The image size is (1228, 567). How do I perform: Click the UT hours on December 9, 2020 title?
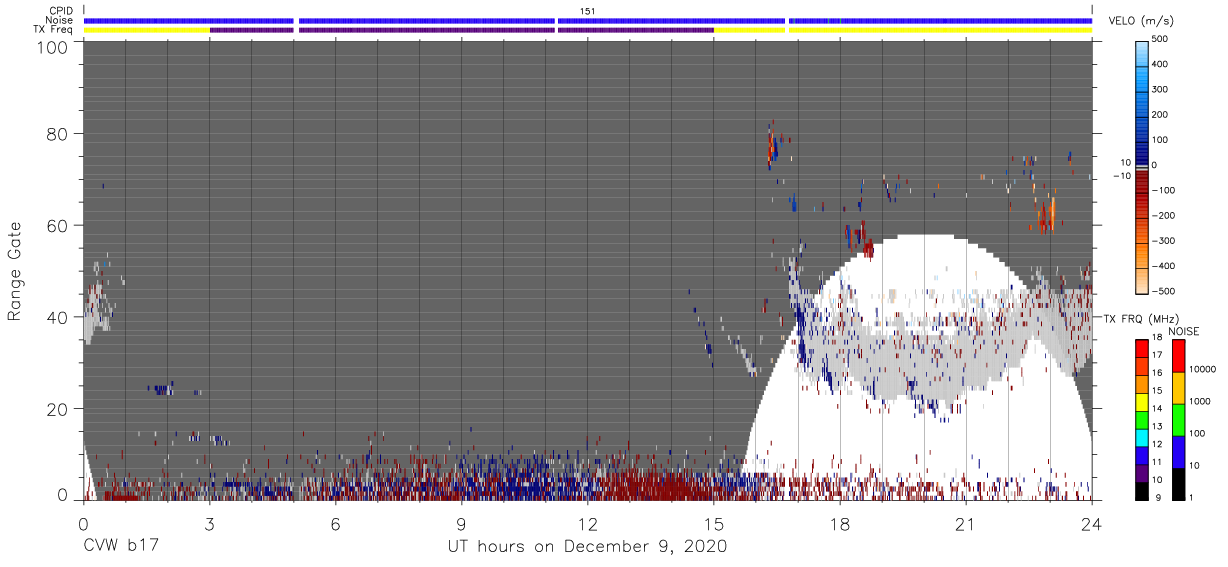tap(587, 547)
